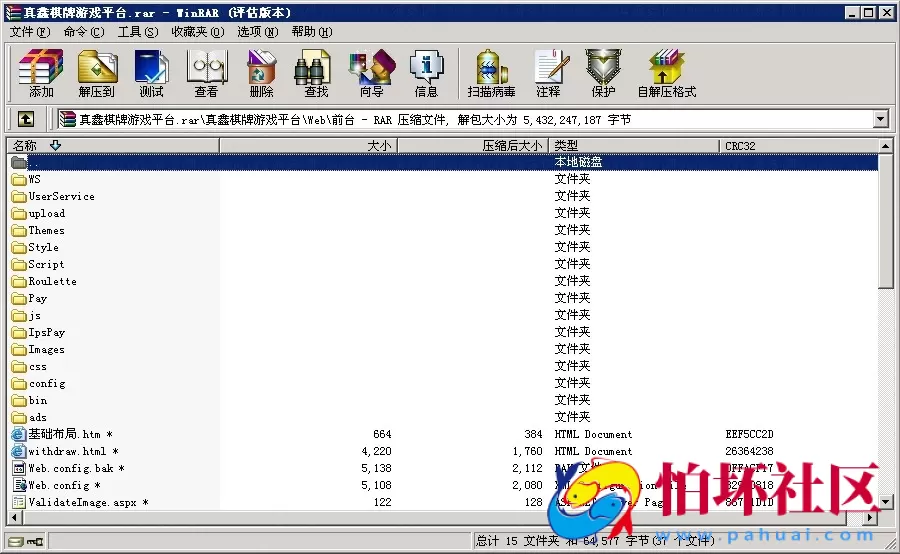Screen dimensions: 900x554
Task: Click the 注释 (Comment) toolbar icon
Action: pos(549,73)
